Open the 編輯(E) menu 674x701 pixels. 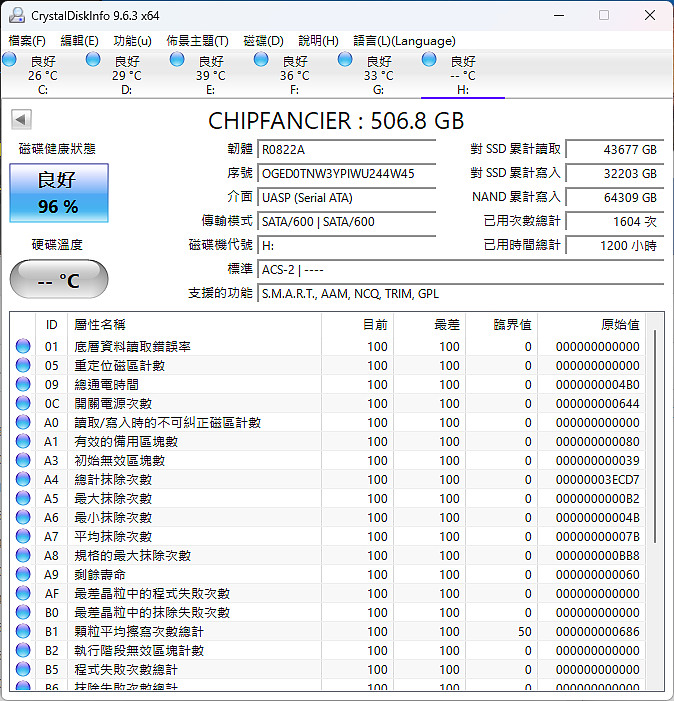[x=79, y=41]
